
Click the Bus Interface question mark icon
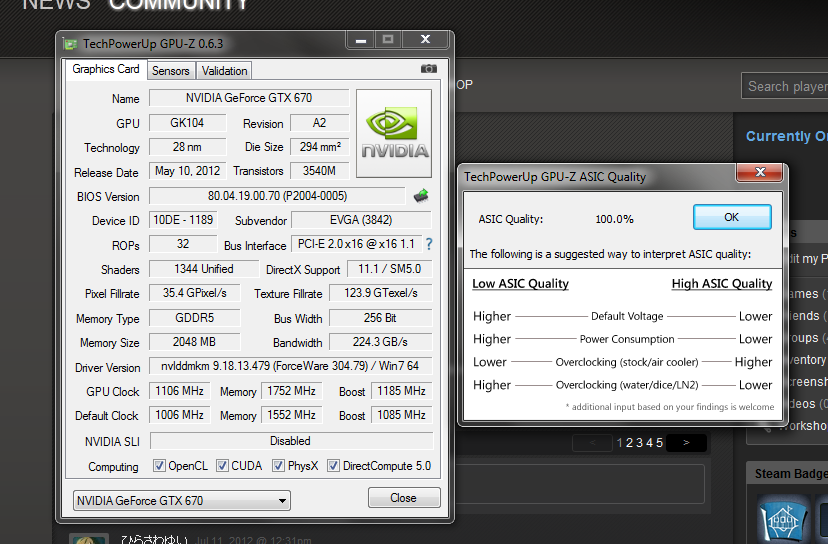429,244
